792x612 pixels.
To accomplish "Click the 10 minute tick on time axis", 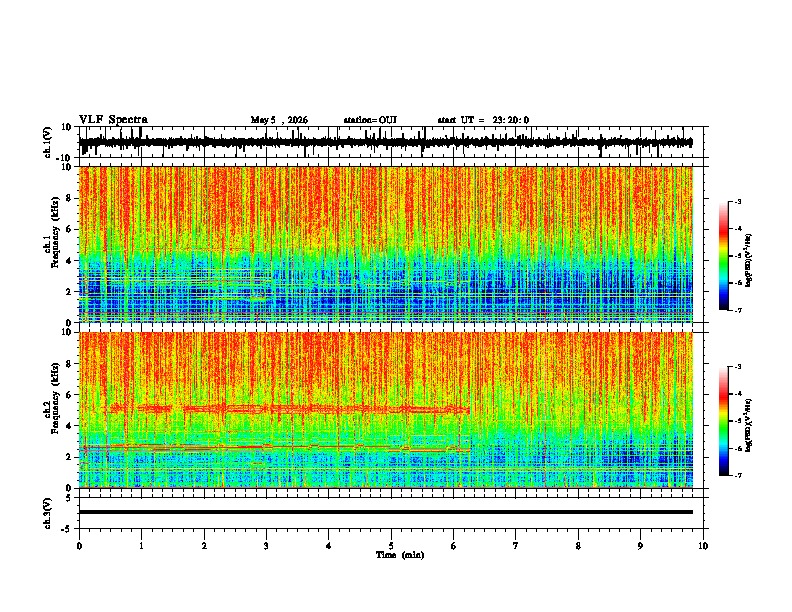I will [703, 546].
